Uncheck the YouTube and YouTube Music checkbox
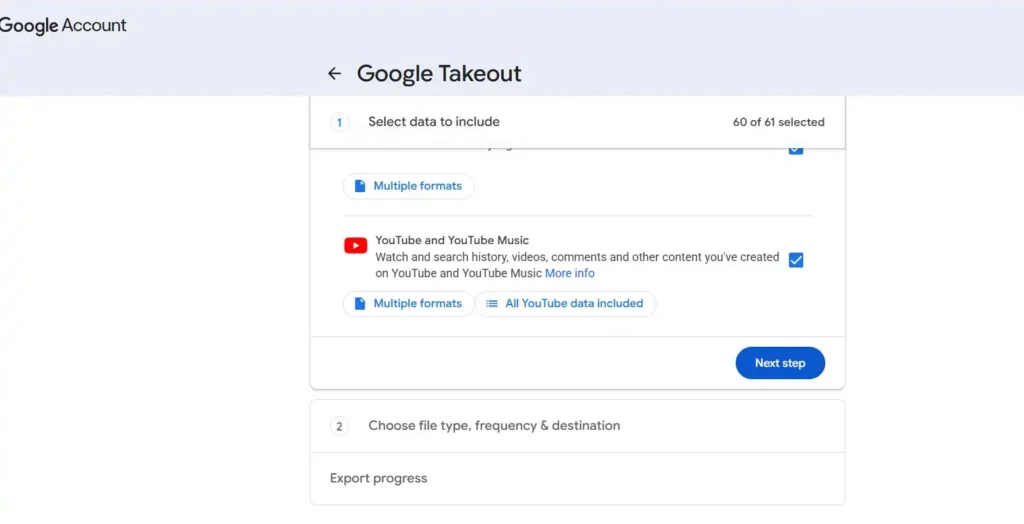1024x524 pixels. [x=795, y=260]
